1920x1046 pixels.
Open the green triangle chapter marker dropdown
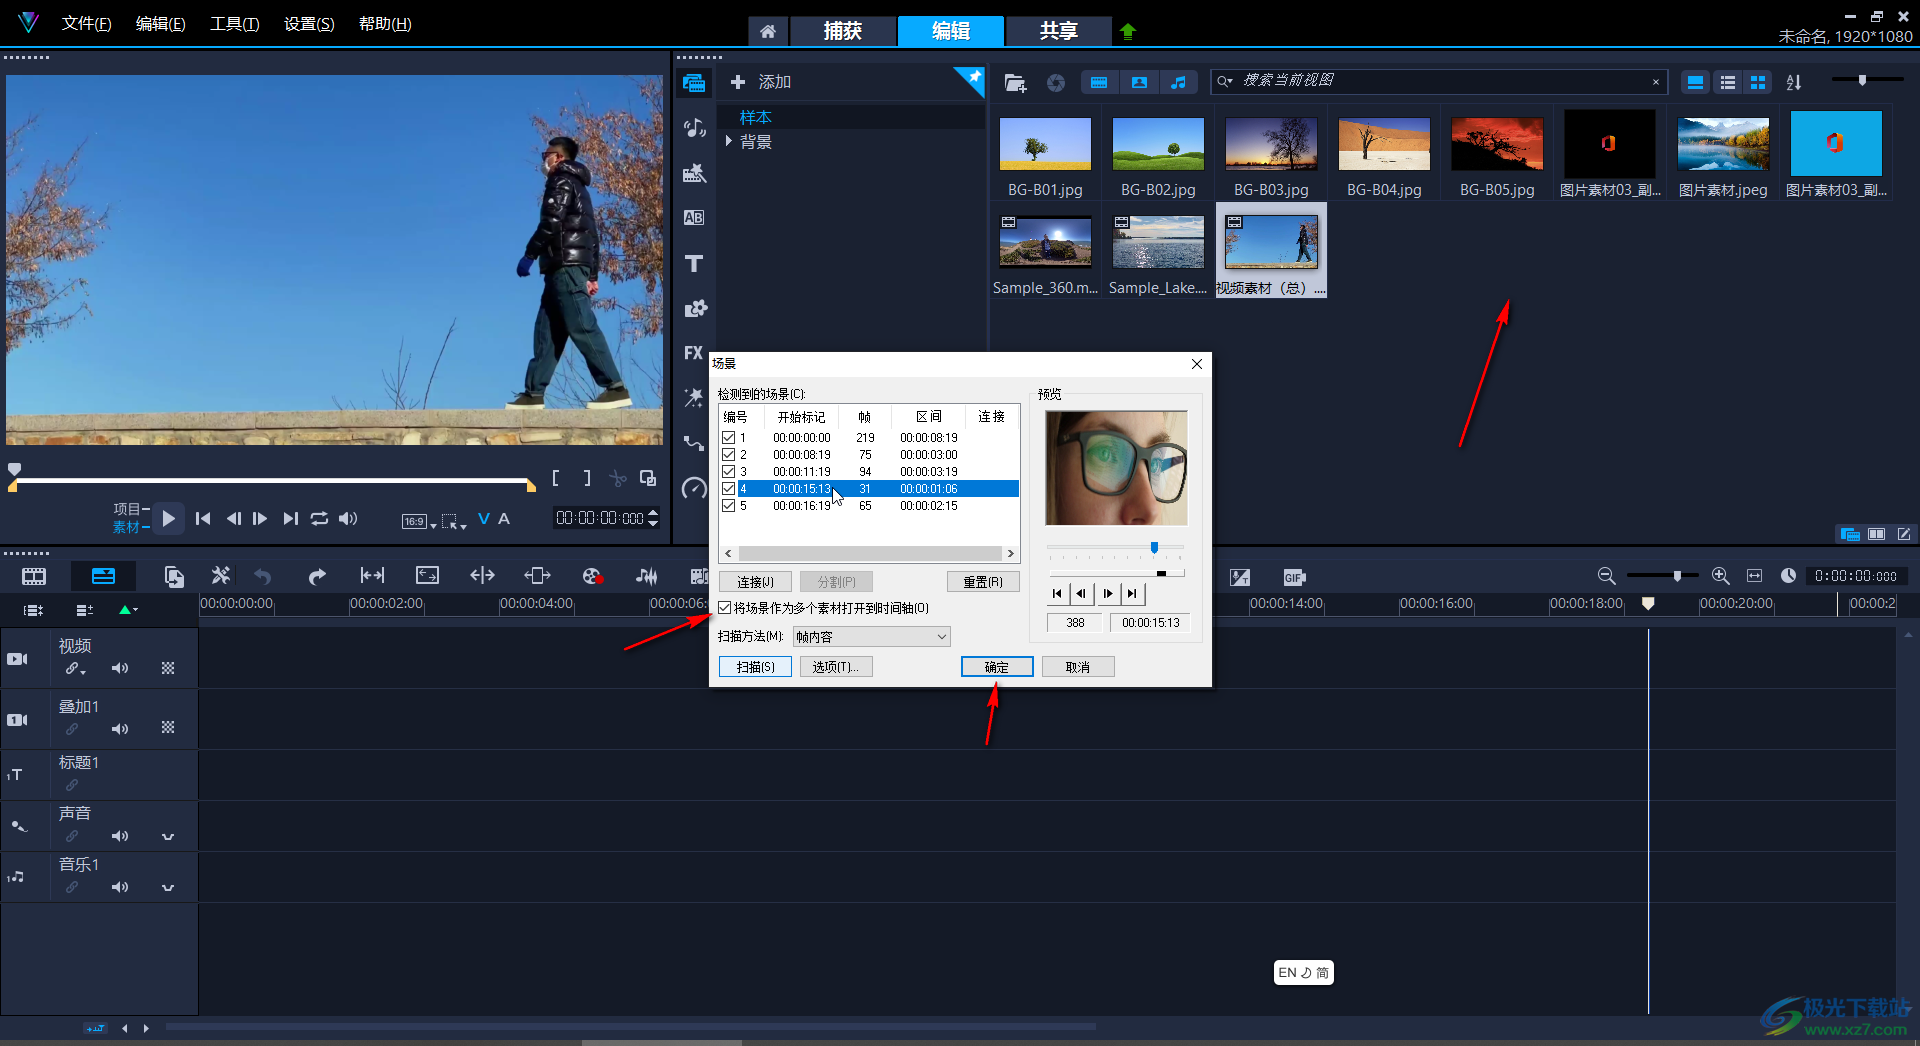[x=128, y=609]
